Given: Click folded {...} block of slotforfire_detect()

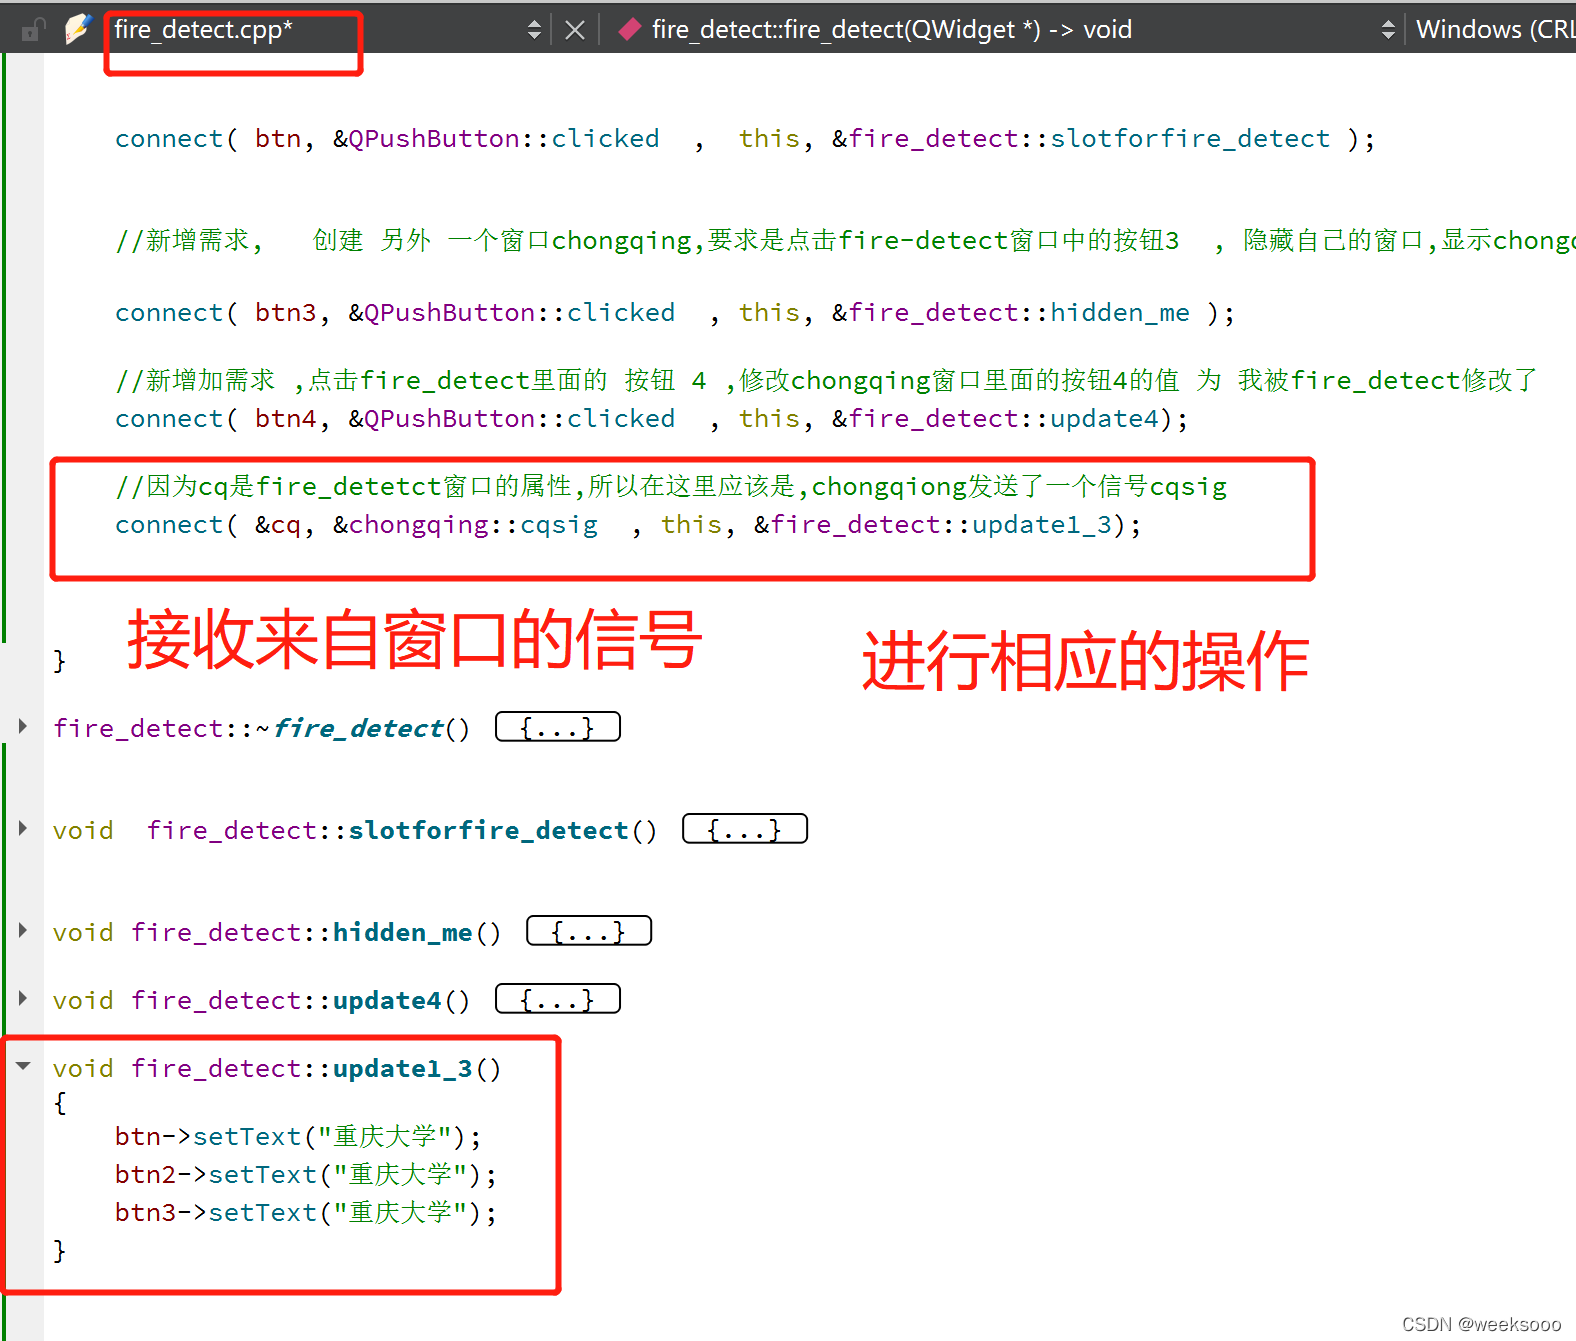Looking at the screenshot, I should point(745,829).
